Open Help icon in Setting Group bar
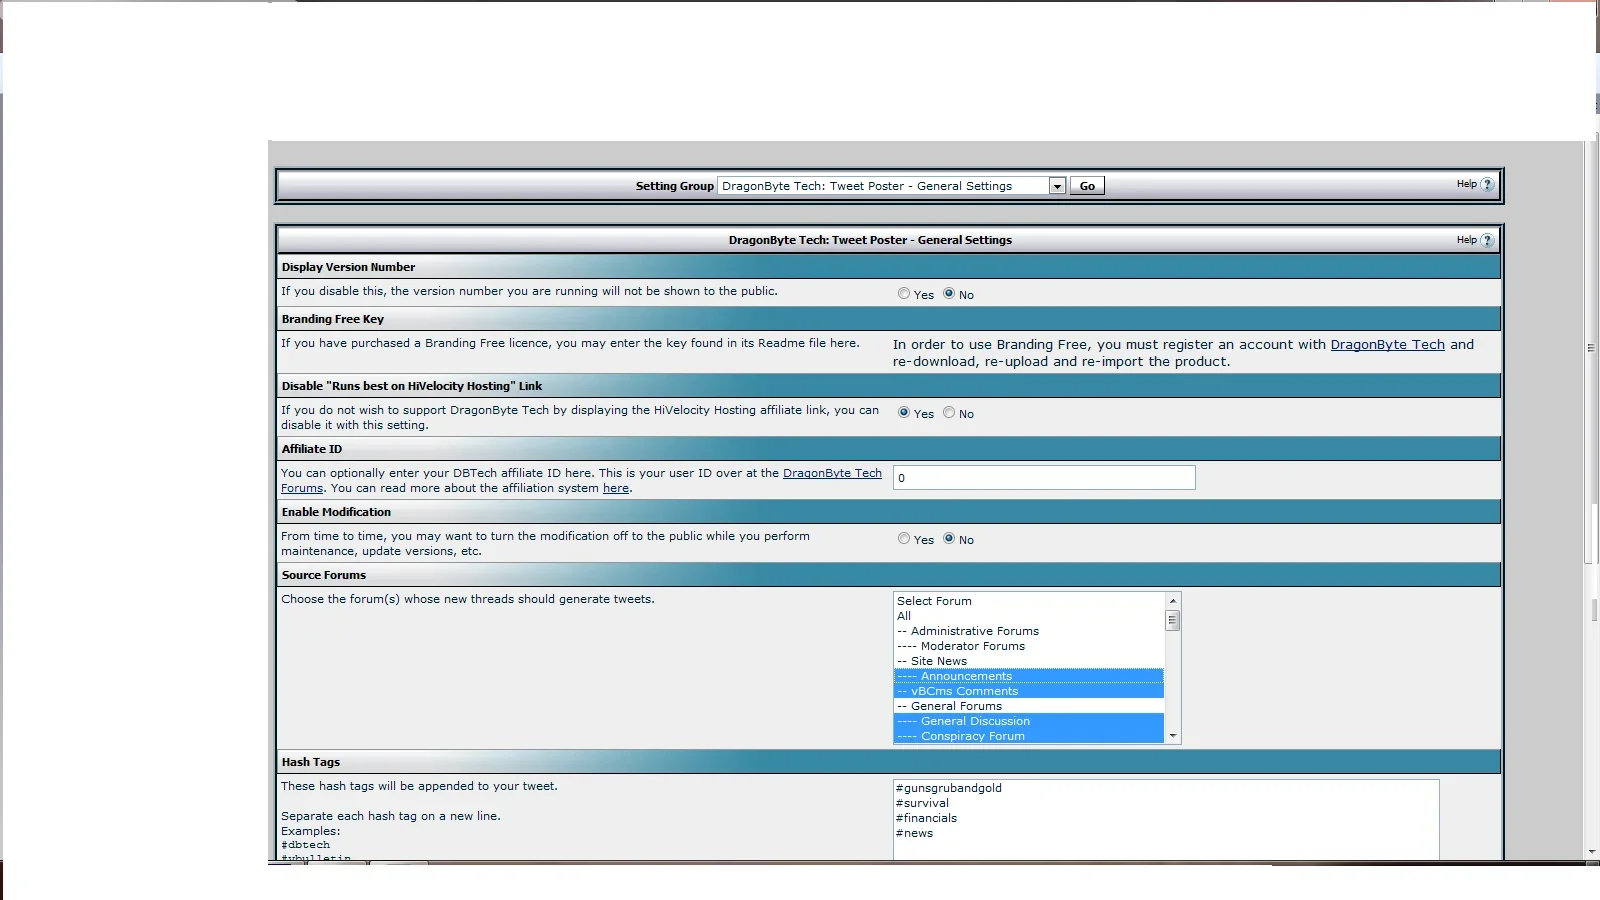 pyautogui.click(x=1487, y=184)
